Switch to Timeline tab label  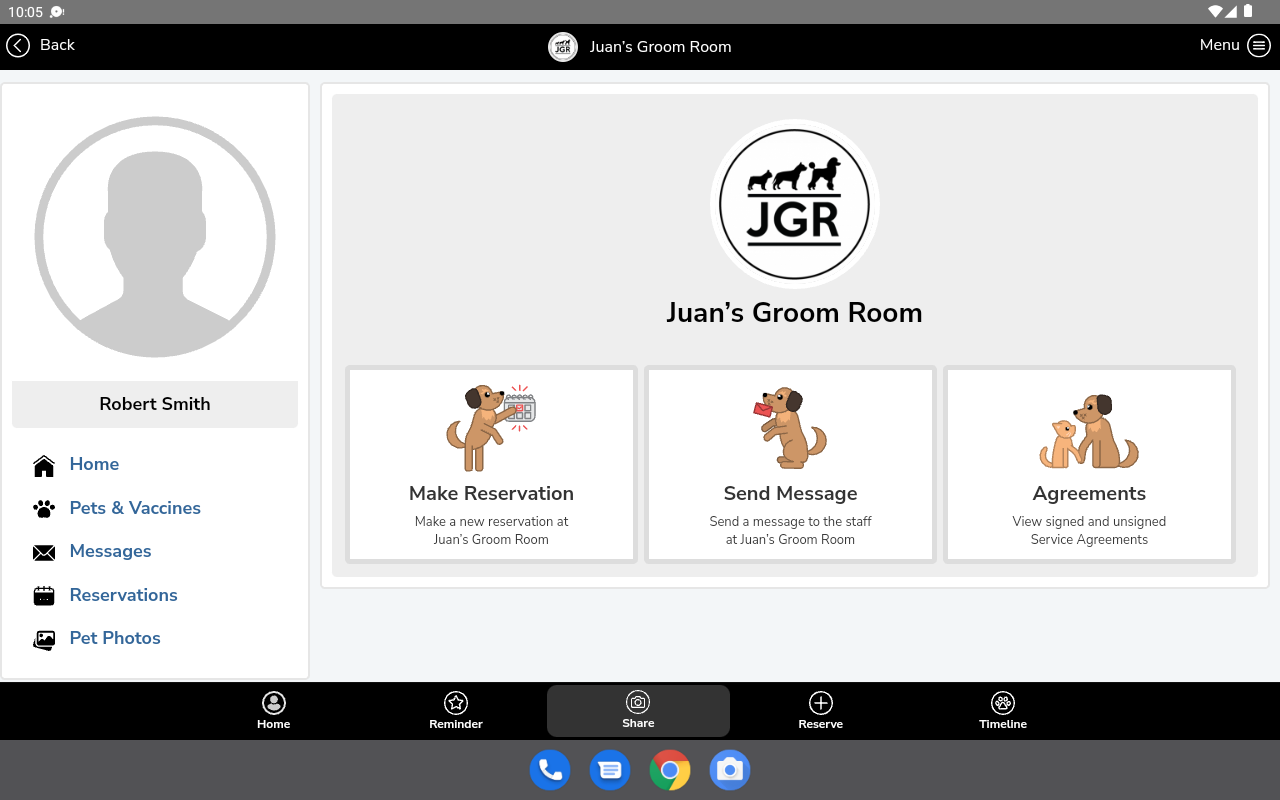[1003, 724]
